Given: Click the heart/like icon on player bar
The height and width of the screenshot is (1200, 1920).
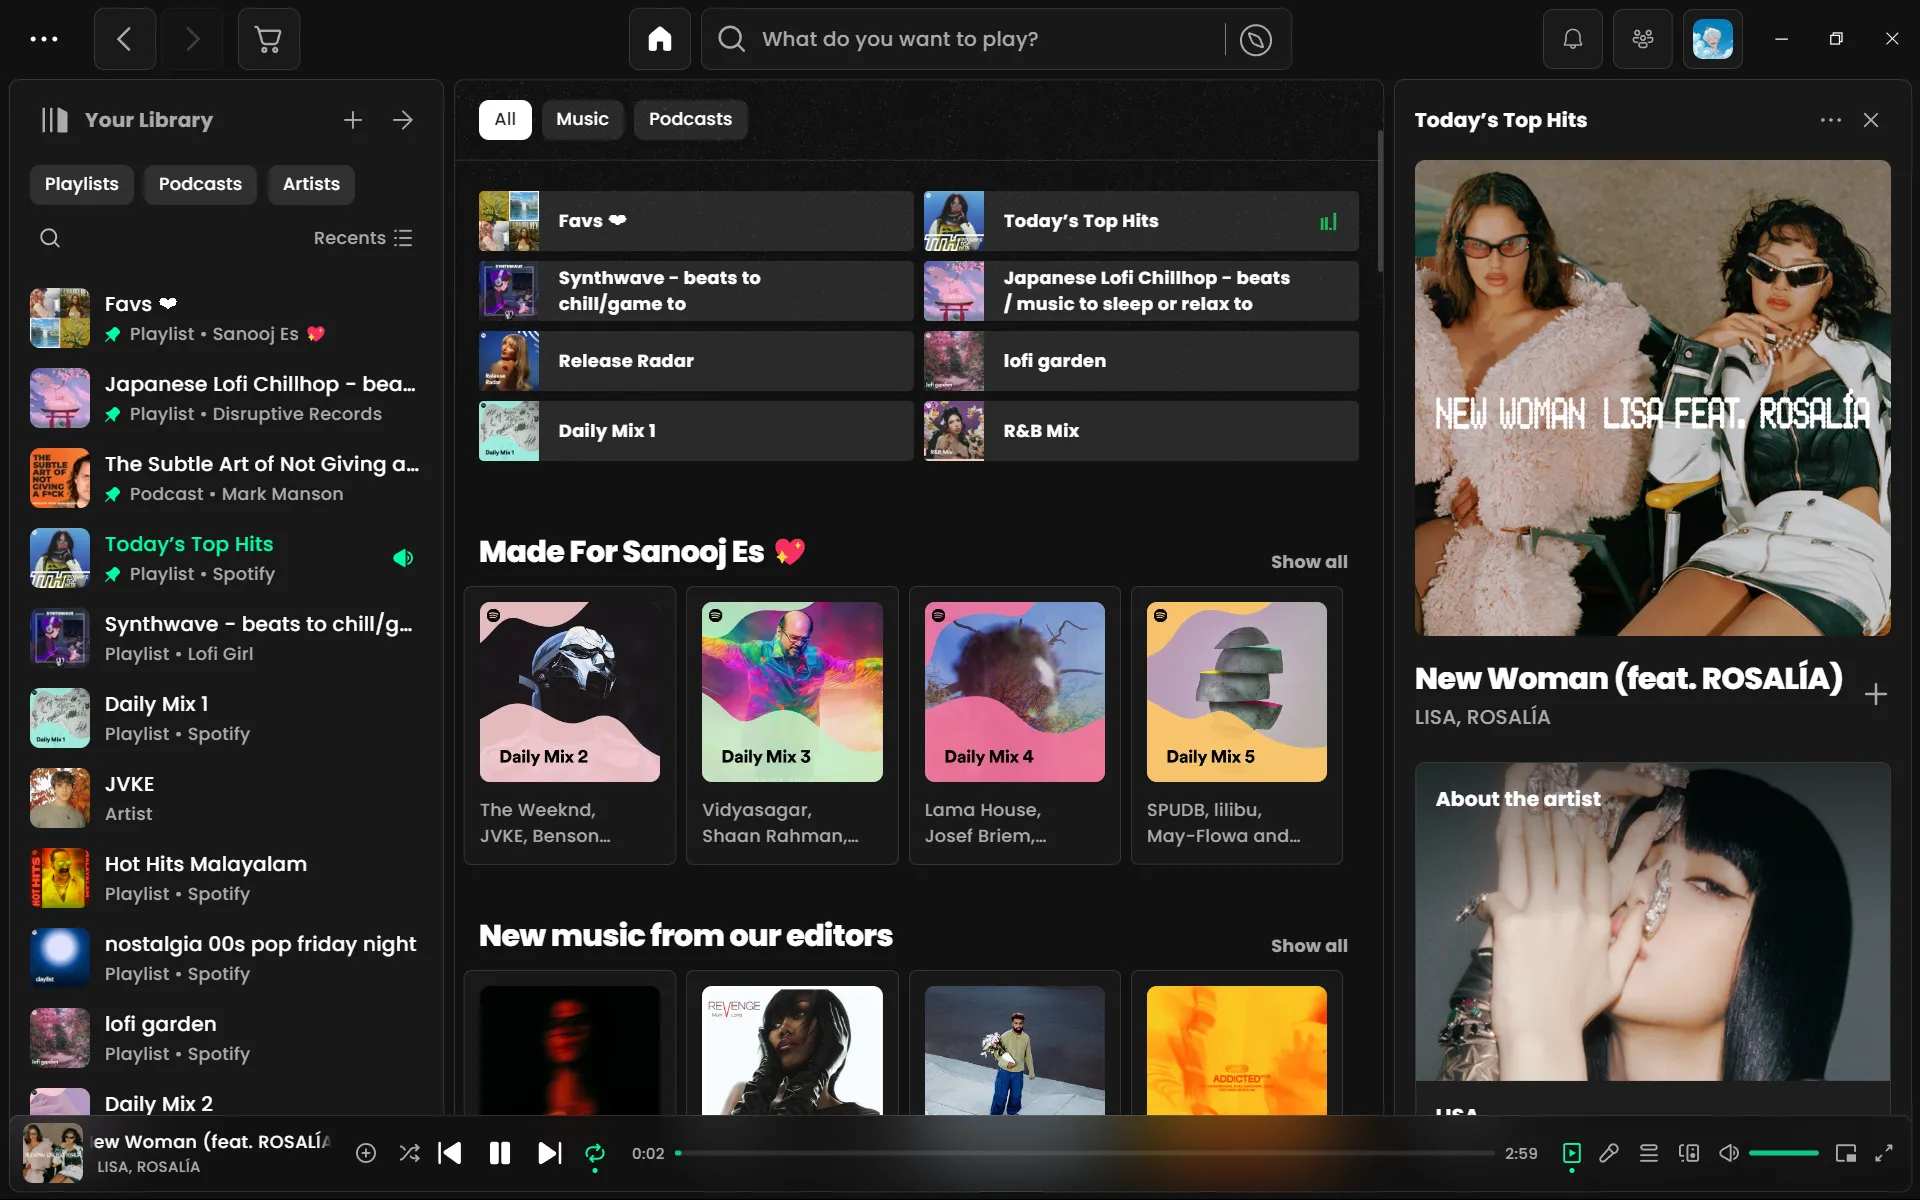Looking at the screenshot, I should (365, 1153).
